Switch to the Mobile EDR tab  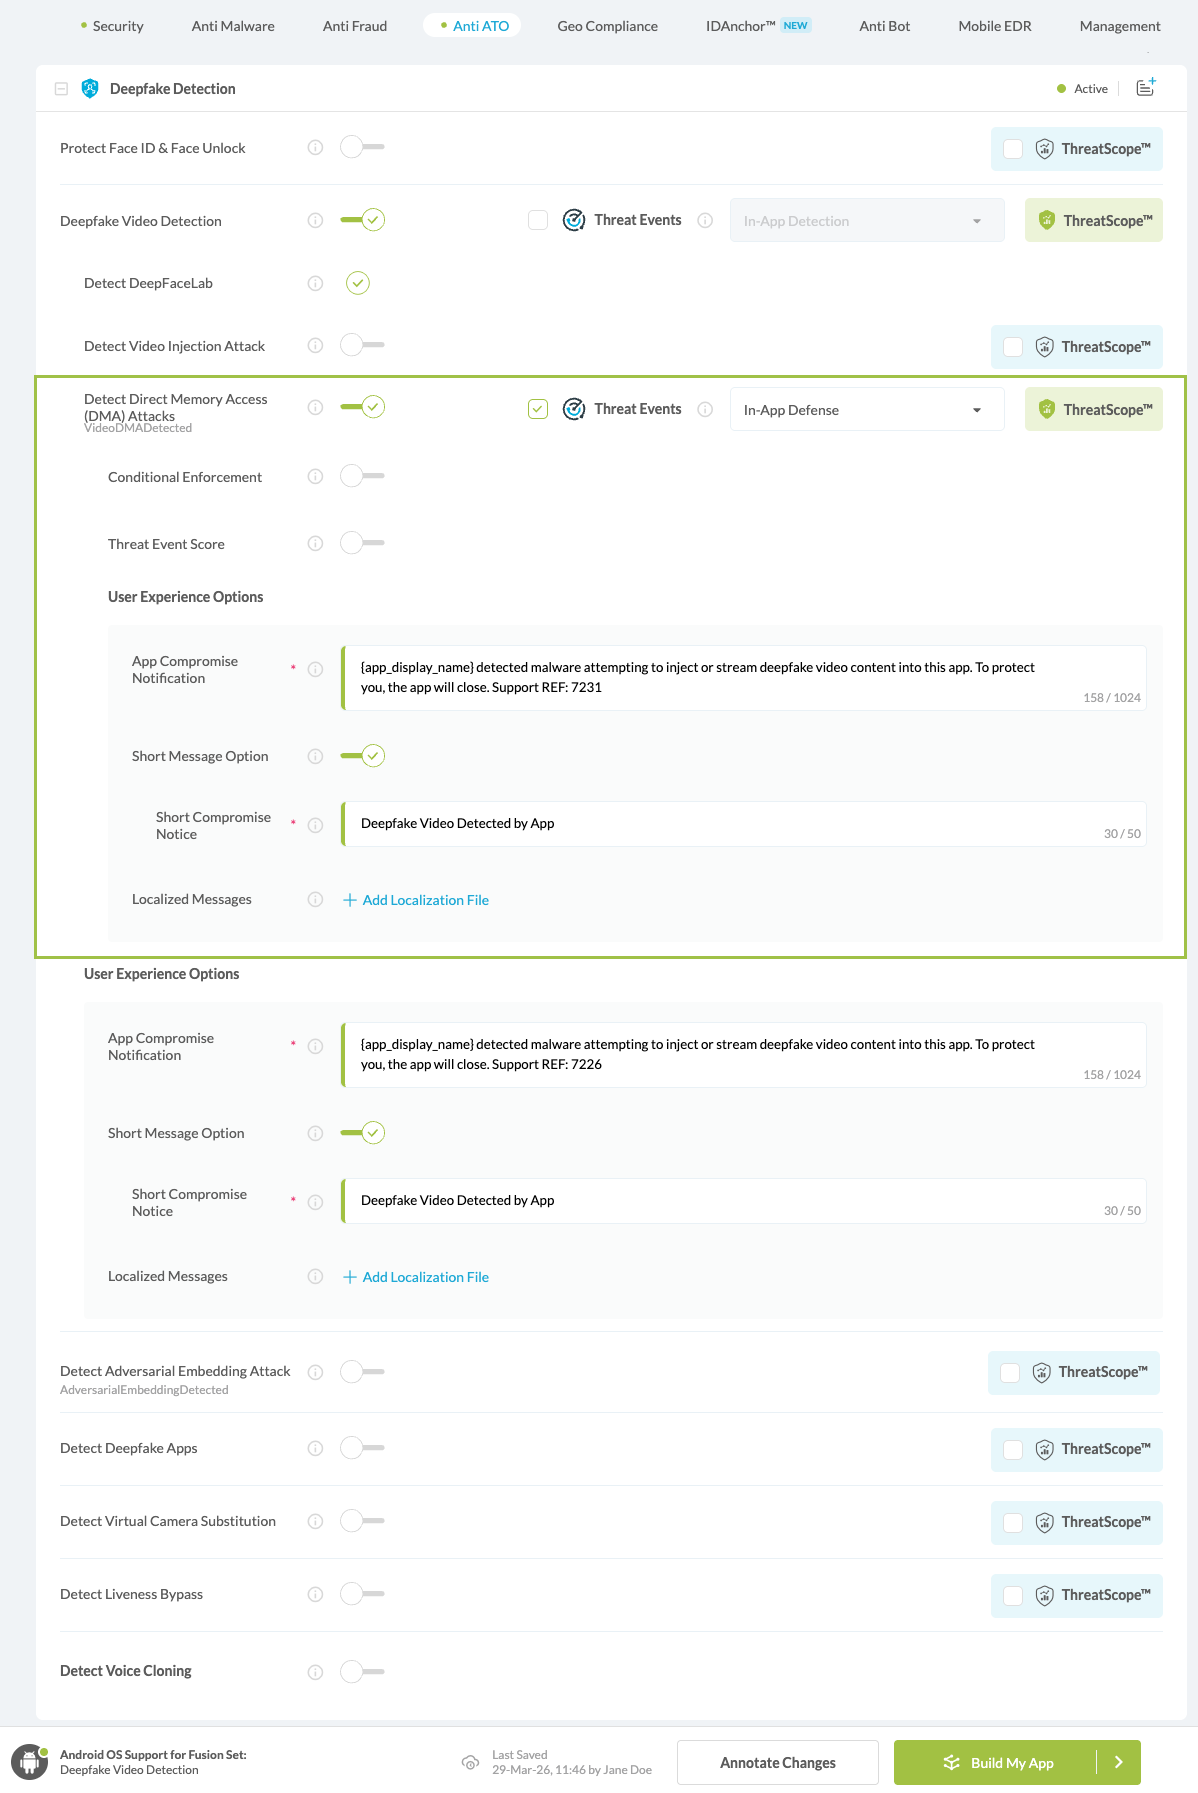point(995,26)
